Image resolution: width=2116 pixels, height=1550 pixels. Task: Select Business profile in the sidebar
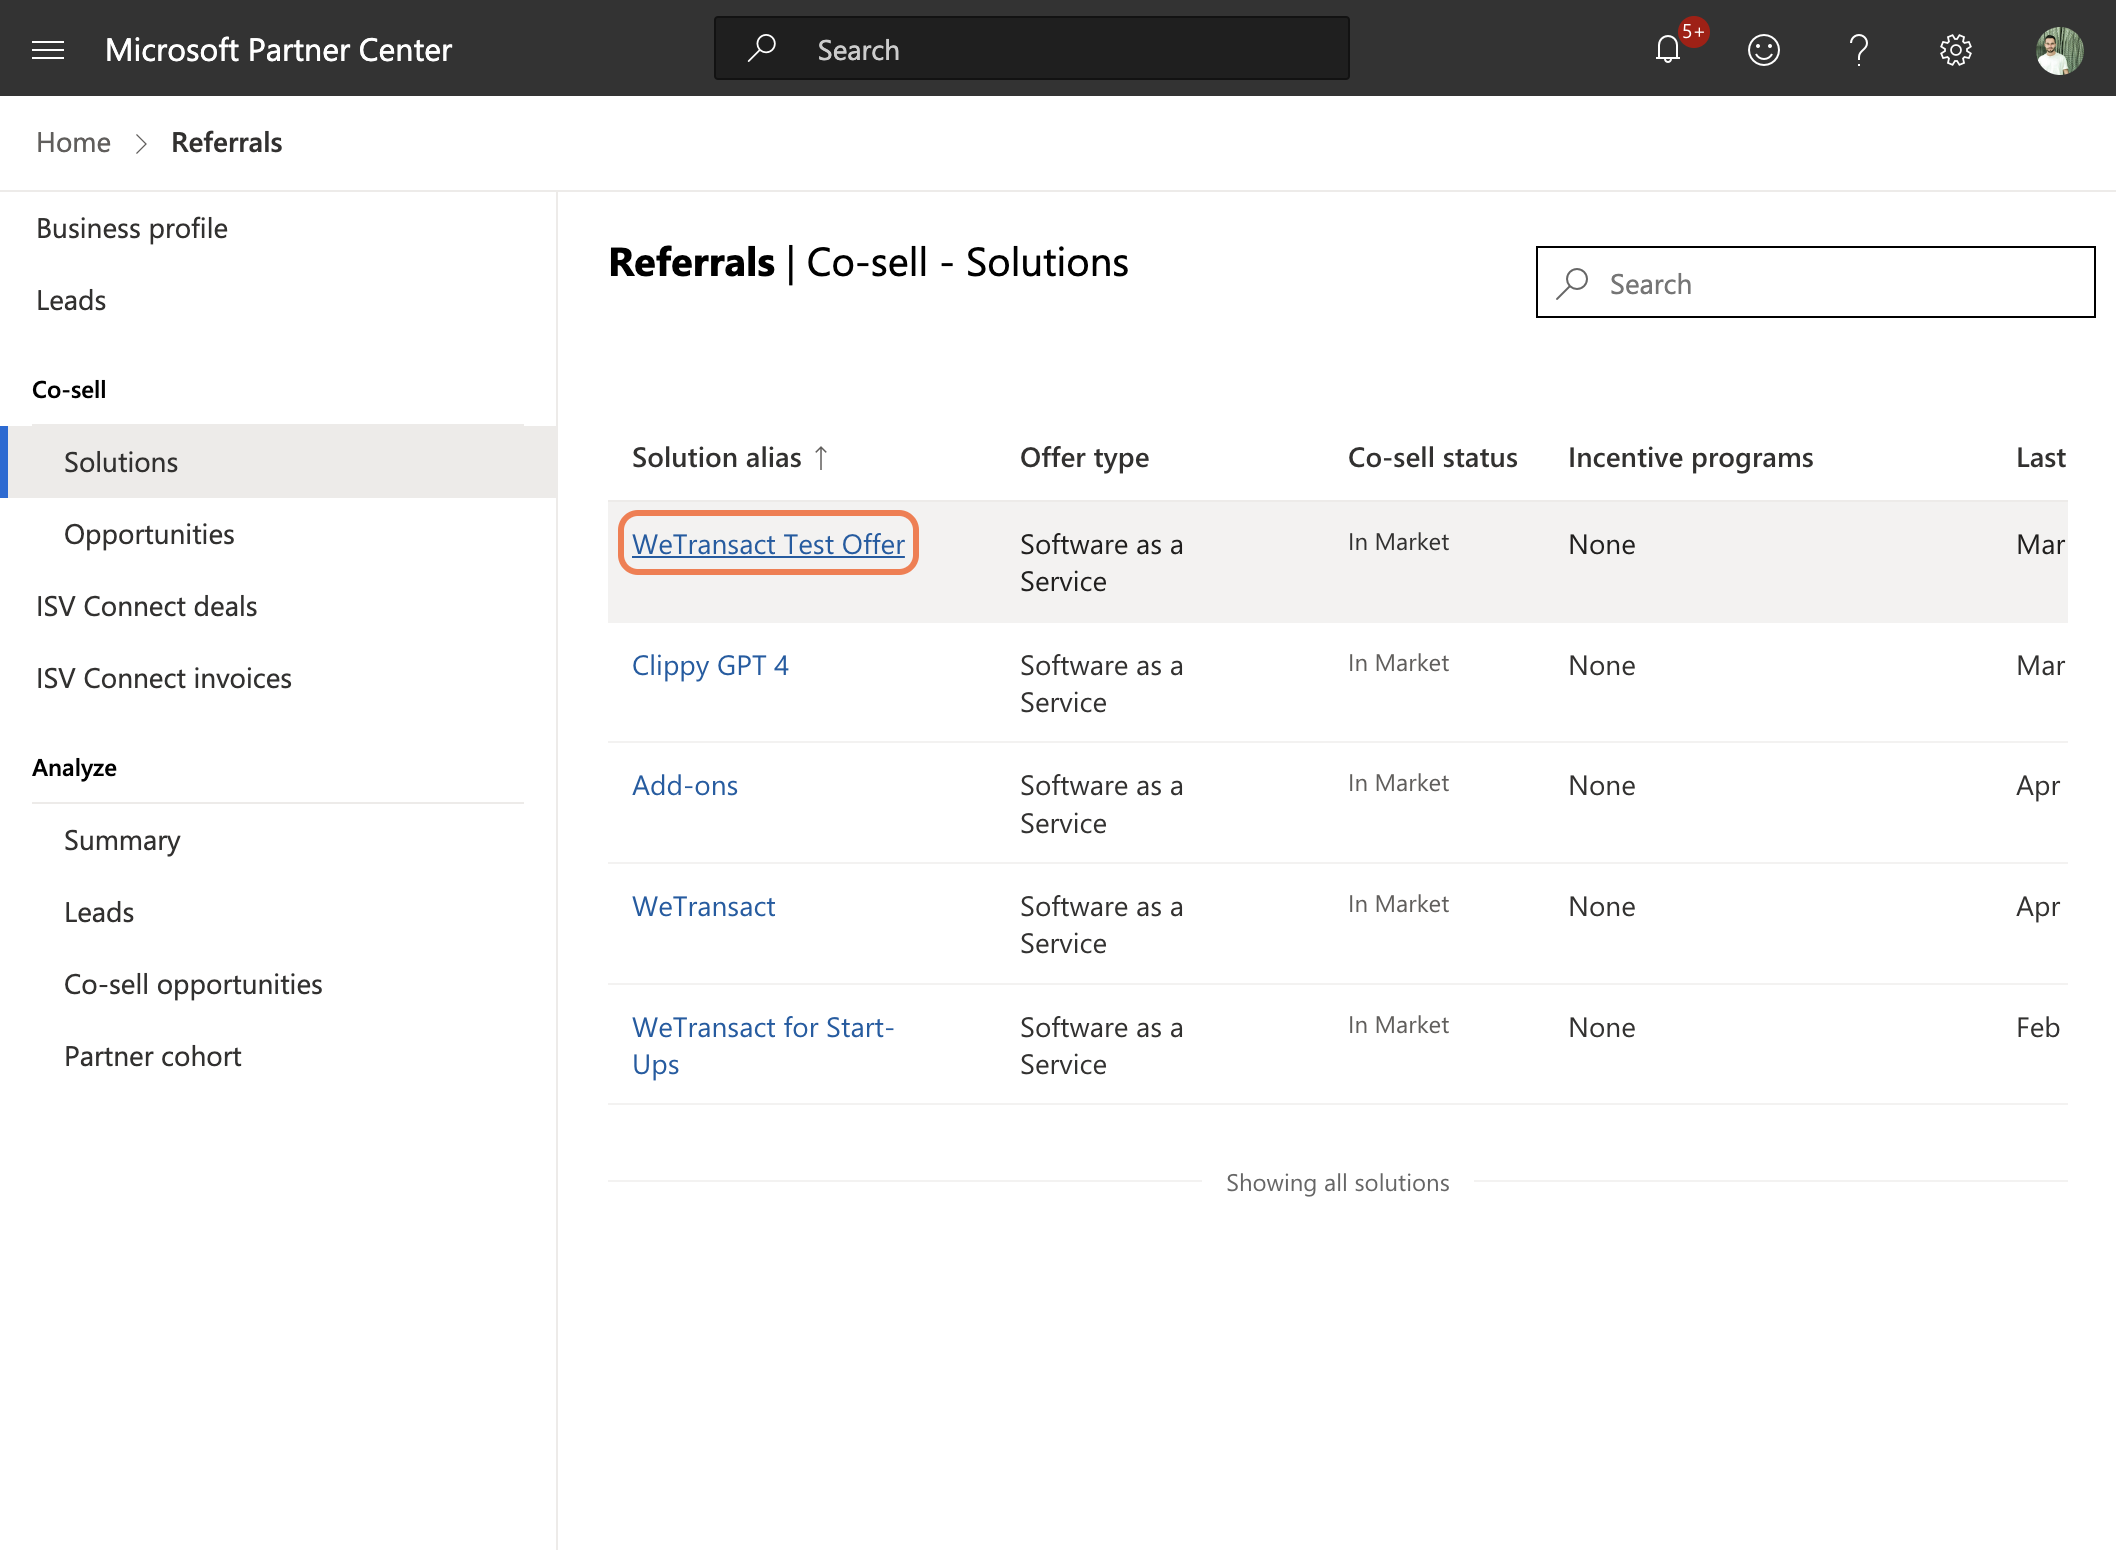click(x=132, y=228)
